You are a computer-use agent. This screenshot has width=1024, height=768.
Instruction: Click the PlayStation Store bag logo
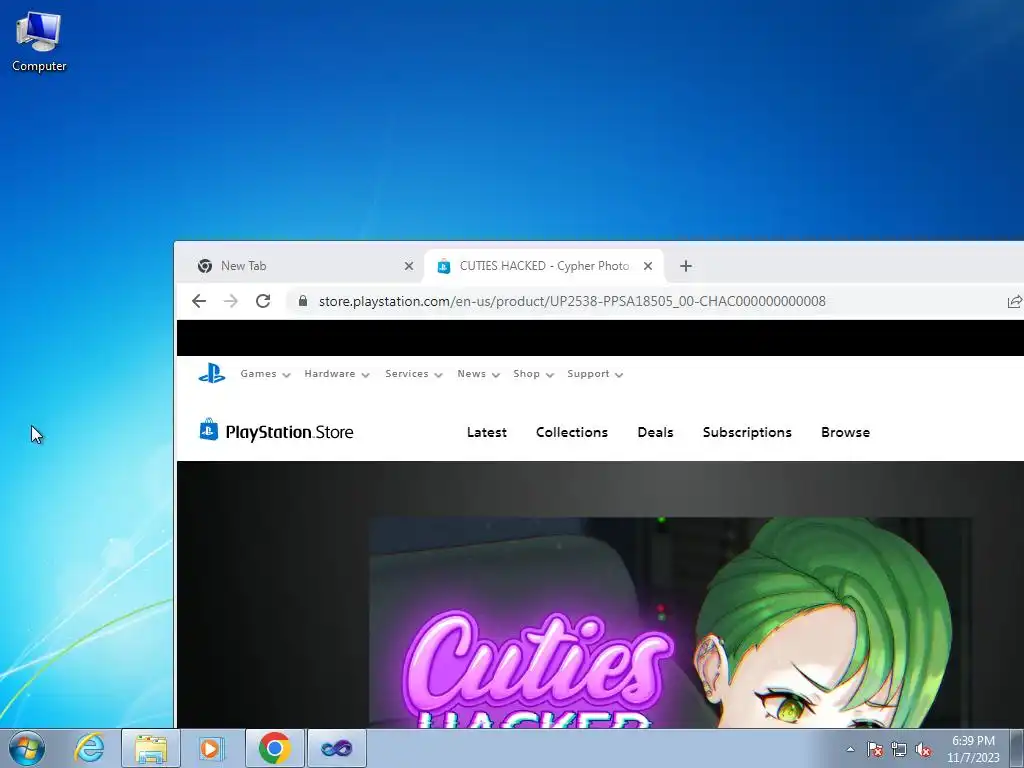pyautogui.click(x=208, y=430)
